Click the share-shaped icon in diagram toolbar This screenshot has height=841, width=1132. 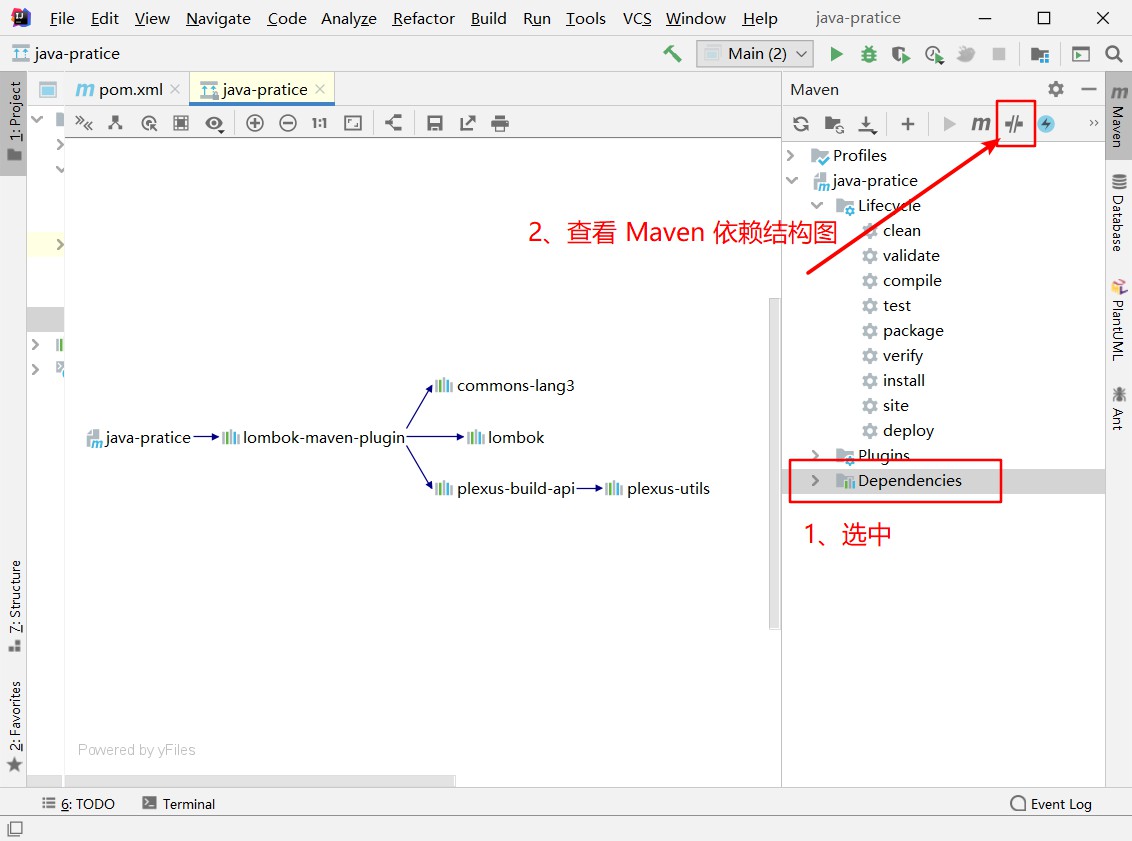tap(393, 123)
